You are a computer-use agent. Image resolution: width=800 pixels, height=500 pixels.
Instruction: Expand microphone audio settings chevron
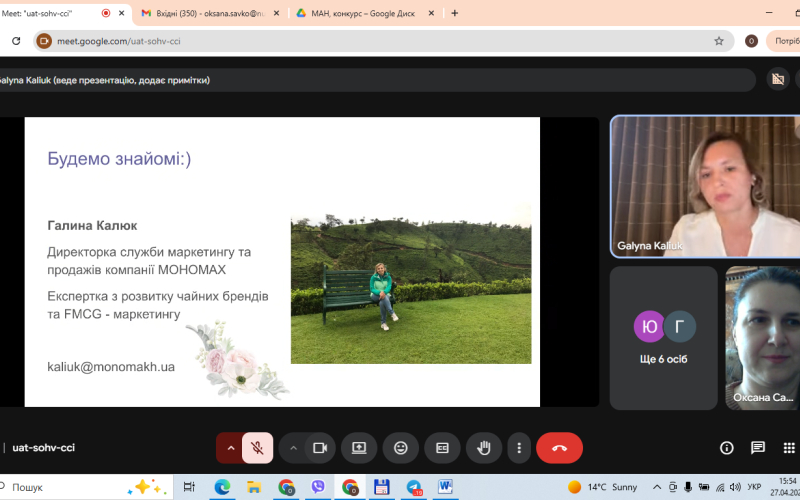pos(231,448)
